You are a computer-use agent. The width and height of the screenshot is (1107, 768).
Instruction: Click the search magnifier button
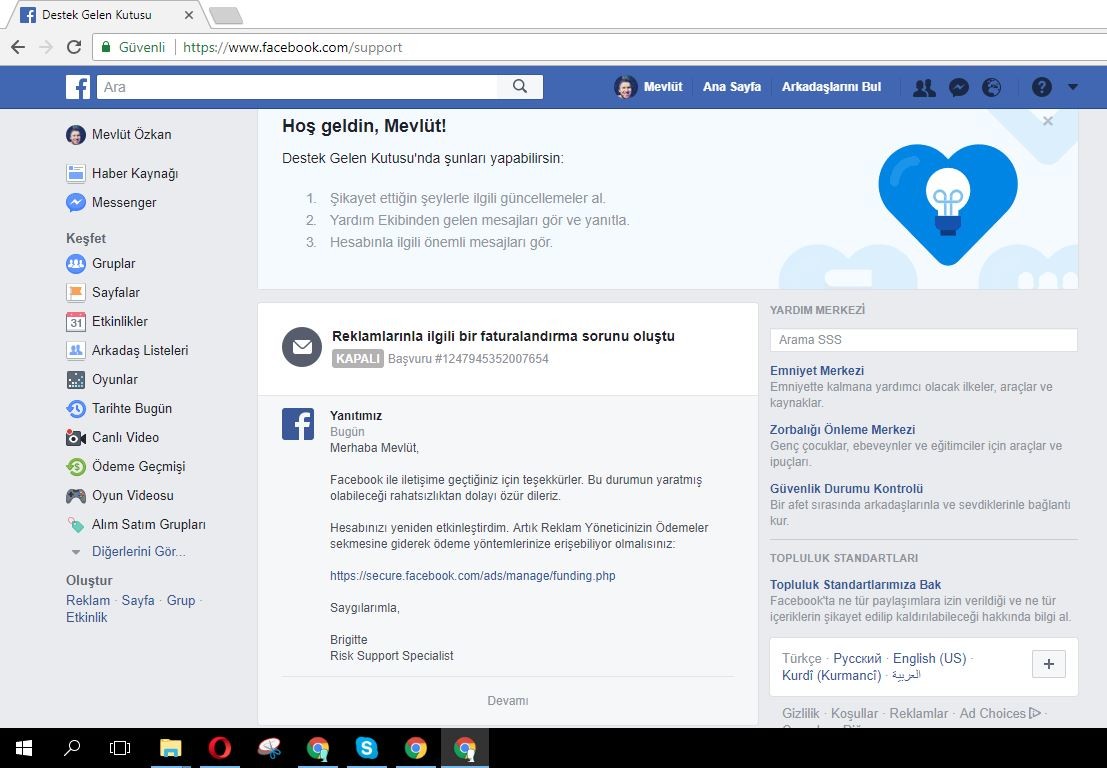point(520,86)
